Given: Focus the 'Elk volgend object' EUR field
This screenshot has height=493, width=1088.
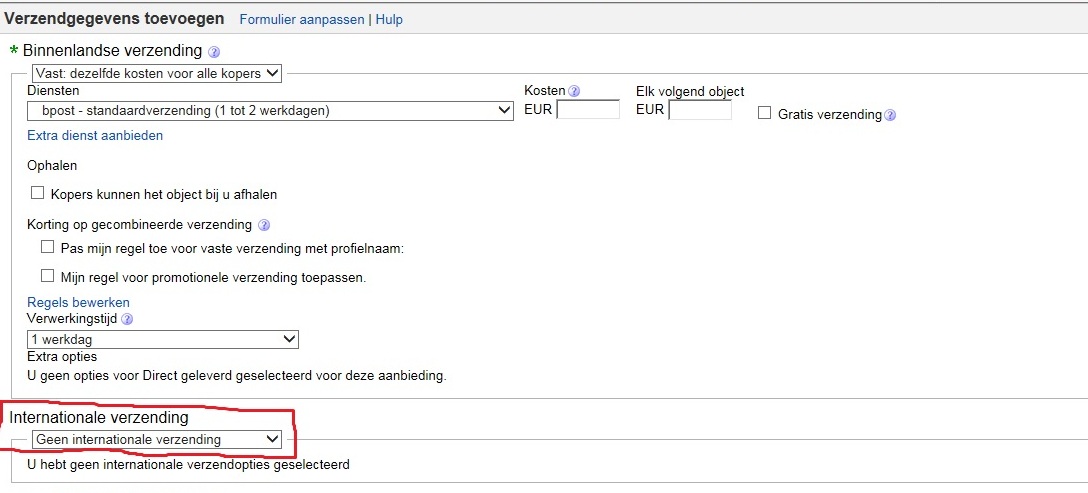Looking at the screenshot, I should pyautogui.click(x=700, y=110).
